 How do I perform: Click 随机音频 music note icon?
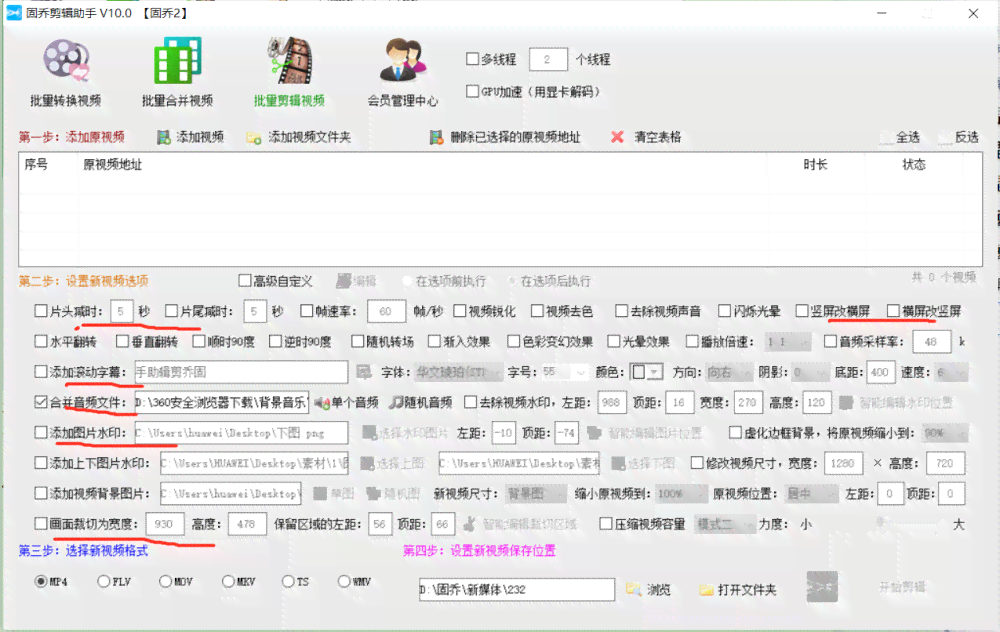click(396, 402)
